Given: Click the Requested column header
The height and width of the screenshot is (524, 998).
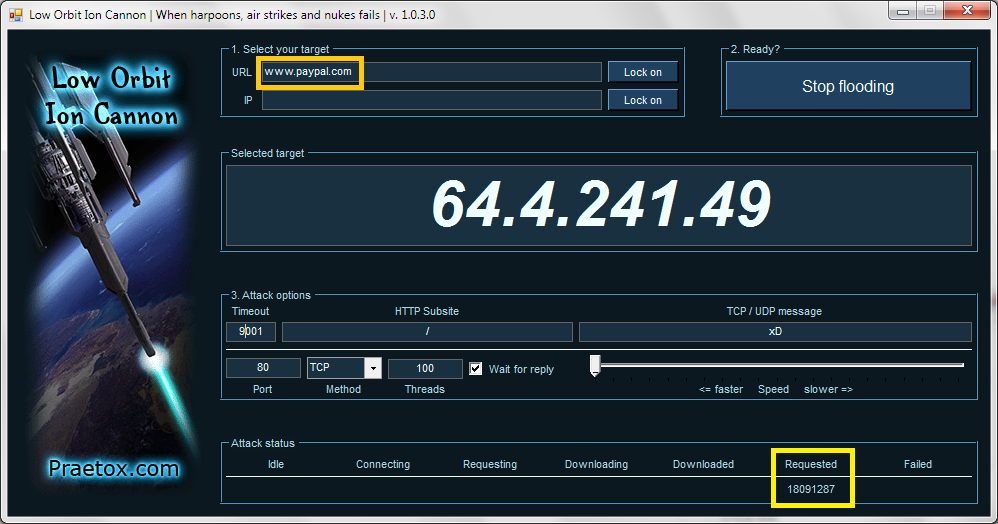Looking at the screenshot, I should click(811, 464).
